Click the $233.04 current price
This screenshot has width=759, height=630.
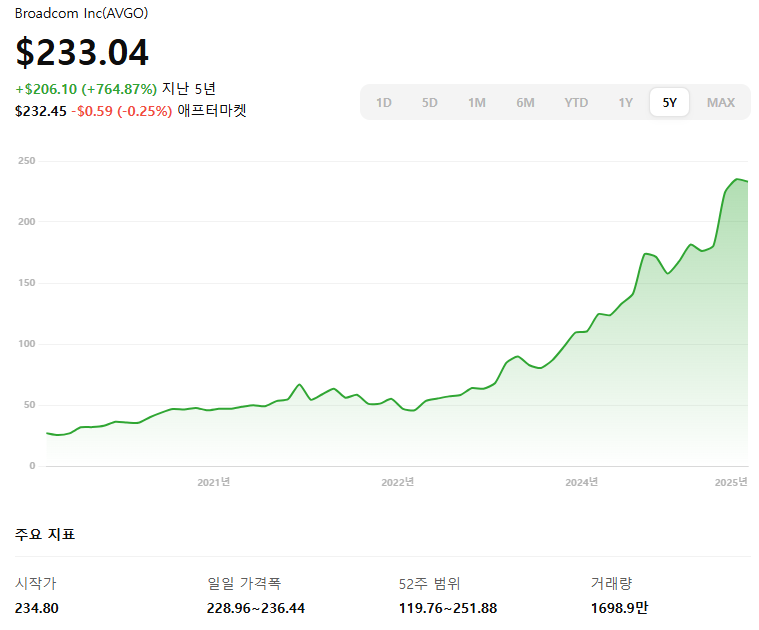82,52
